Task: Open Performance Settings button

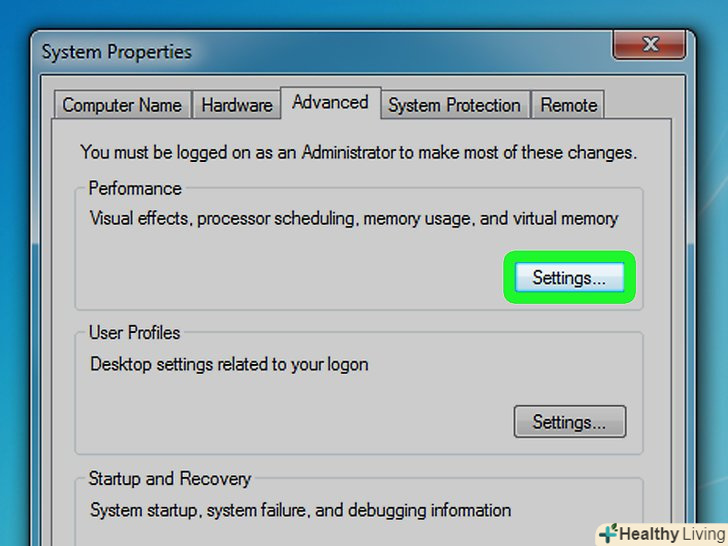Action: (569, 278)
